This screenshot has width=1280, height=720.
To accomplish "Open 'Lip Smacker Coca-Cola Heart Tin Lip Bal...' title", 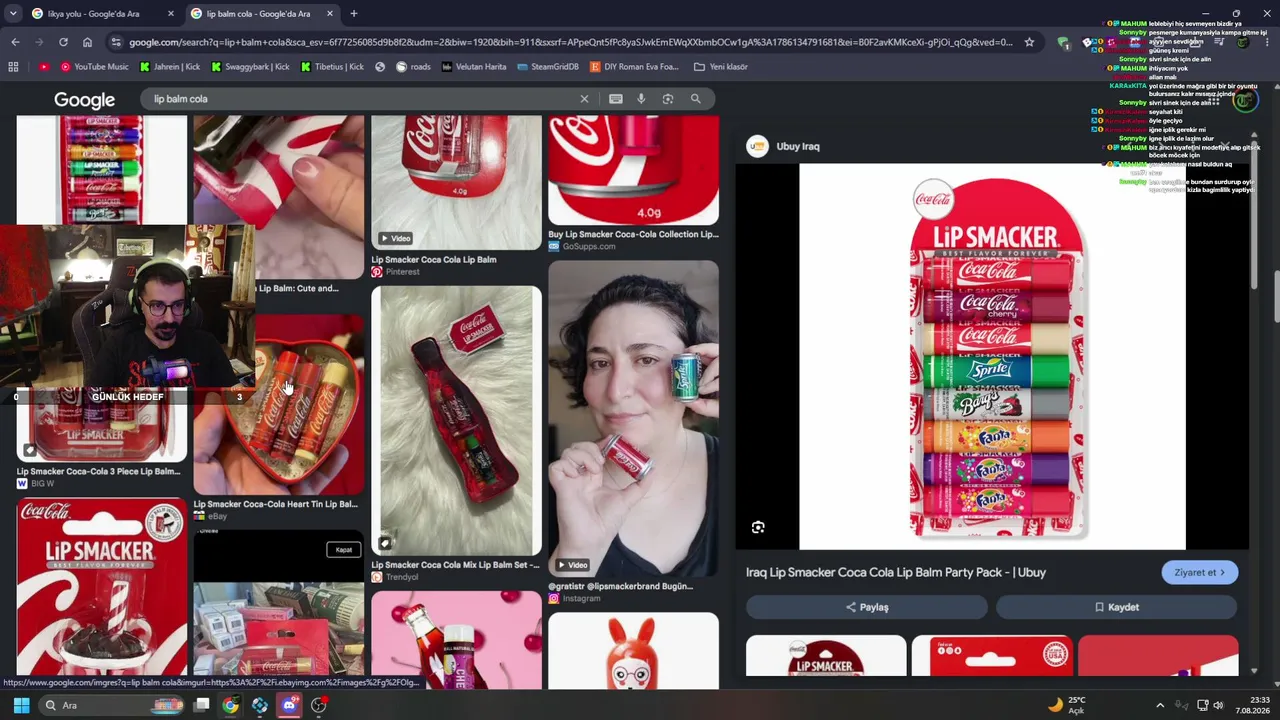I will coord(275,505).
